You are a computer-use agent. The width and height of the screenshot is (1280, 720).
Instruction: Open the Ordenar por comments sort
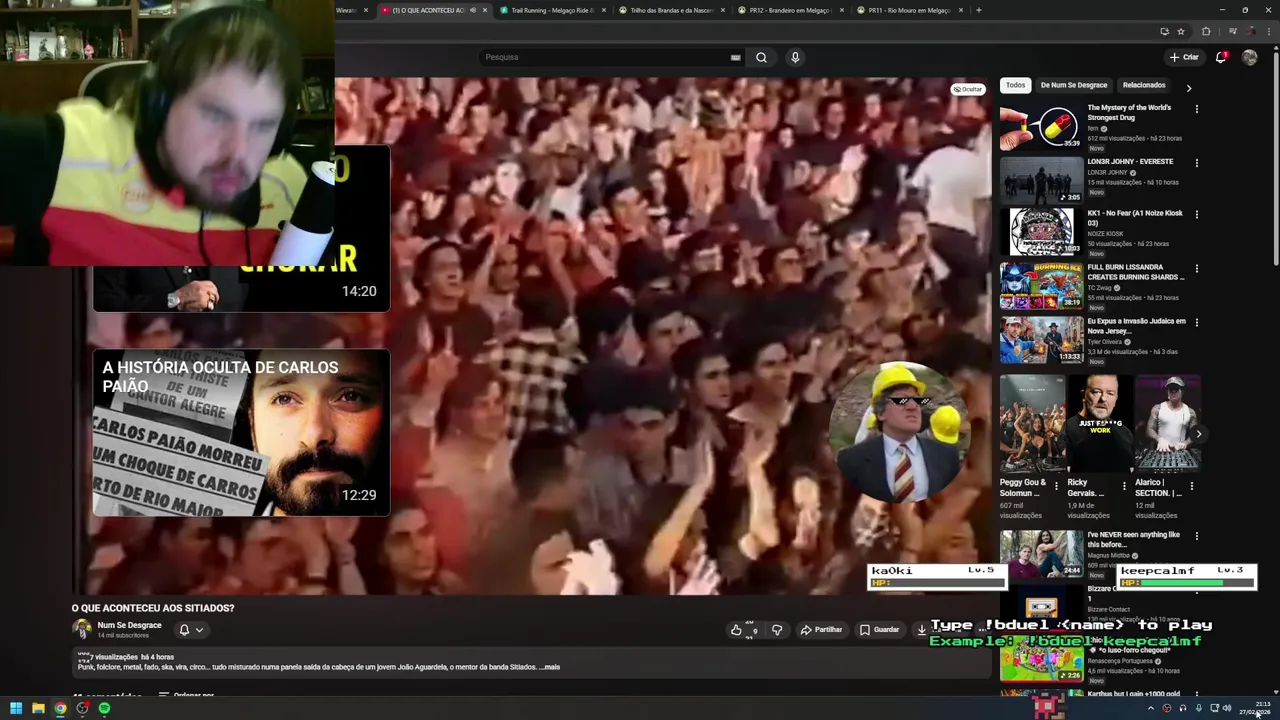coord(186,695)
